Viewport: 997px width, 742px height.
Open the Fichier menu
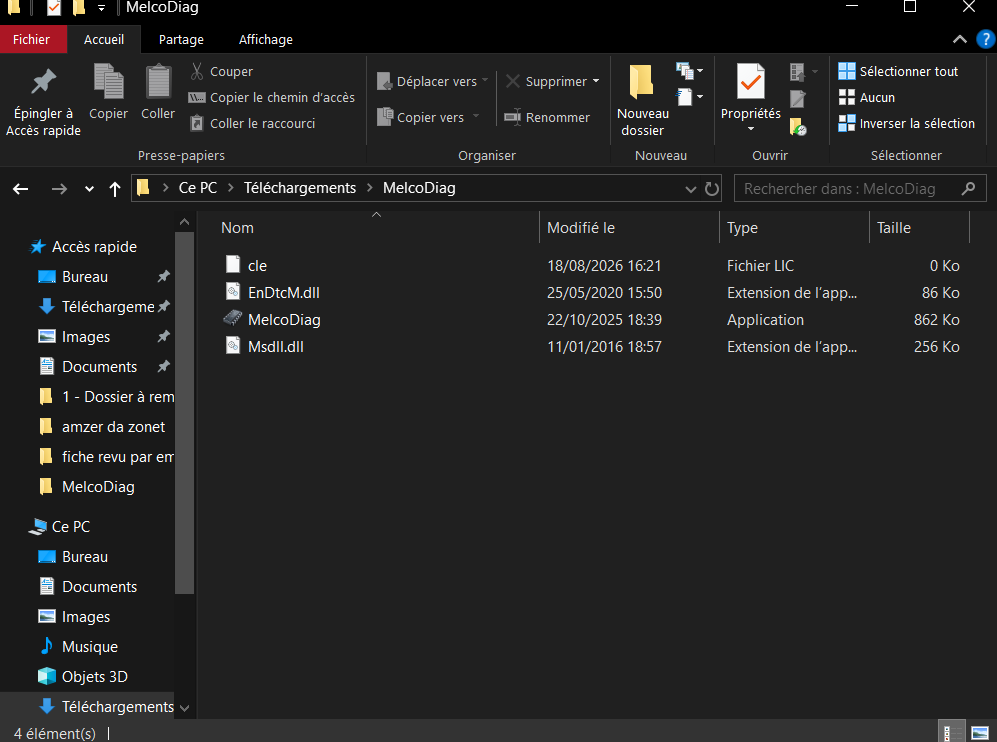31,39
